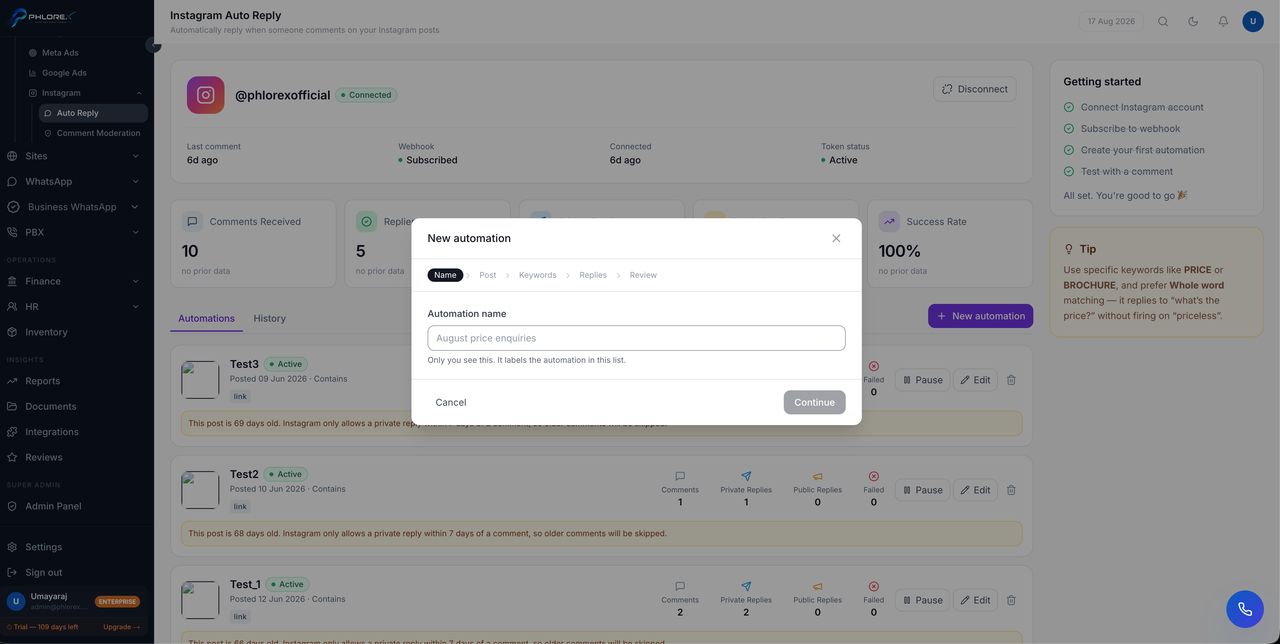Image resolution: width=1280 pixels, height=644 pixels.
Task: Open the Test_1 post thumbnail
Action: (200, 600)
